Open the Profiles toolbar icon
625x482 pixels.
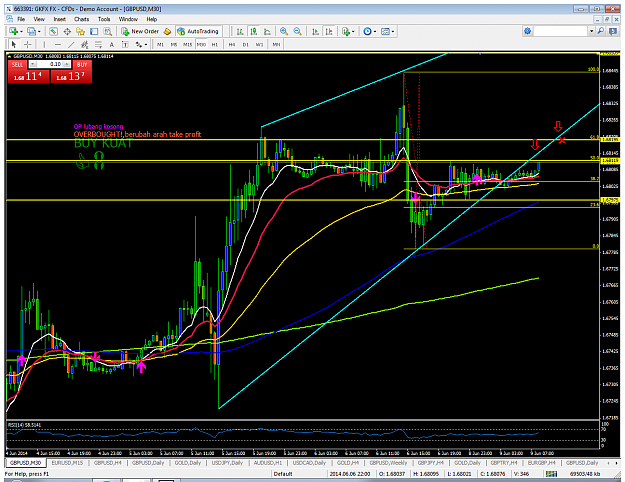pyautogui.click(x=31, y=31)
